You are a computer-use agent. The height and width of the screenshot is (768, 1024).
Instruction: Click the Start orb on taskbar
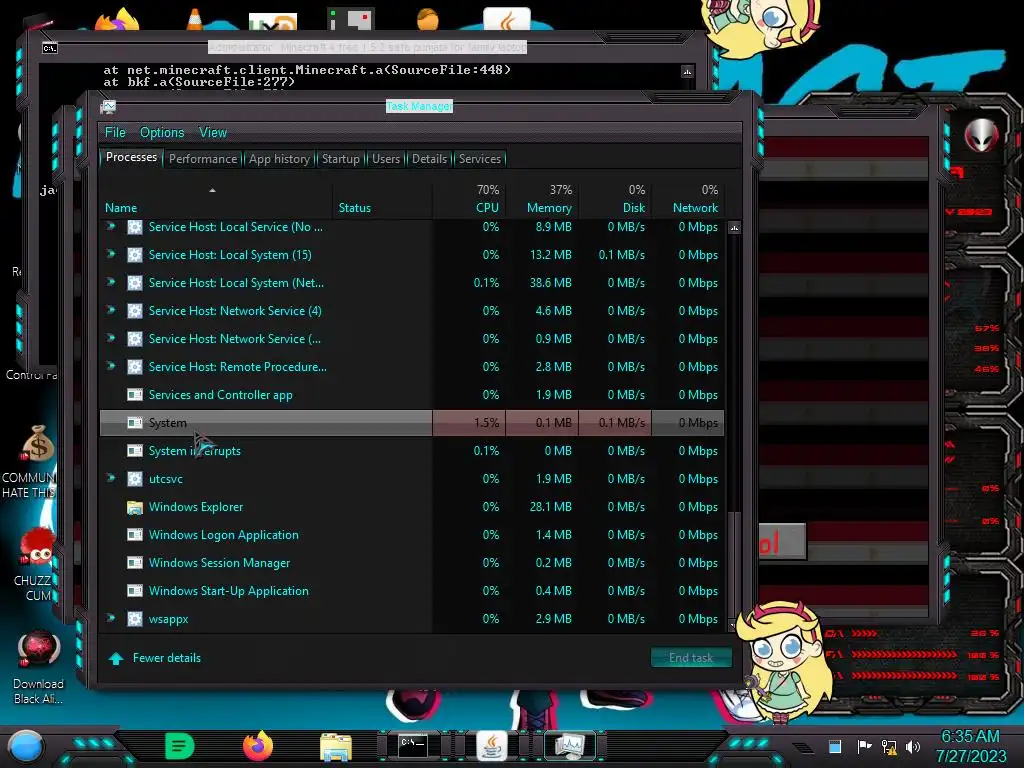coord(25,747)
